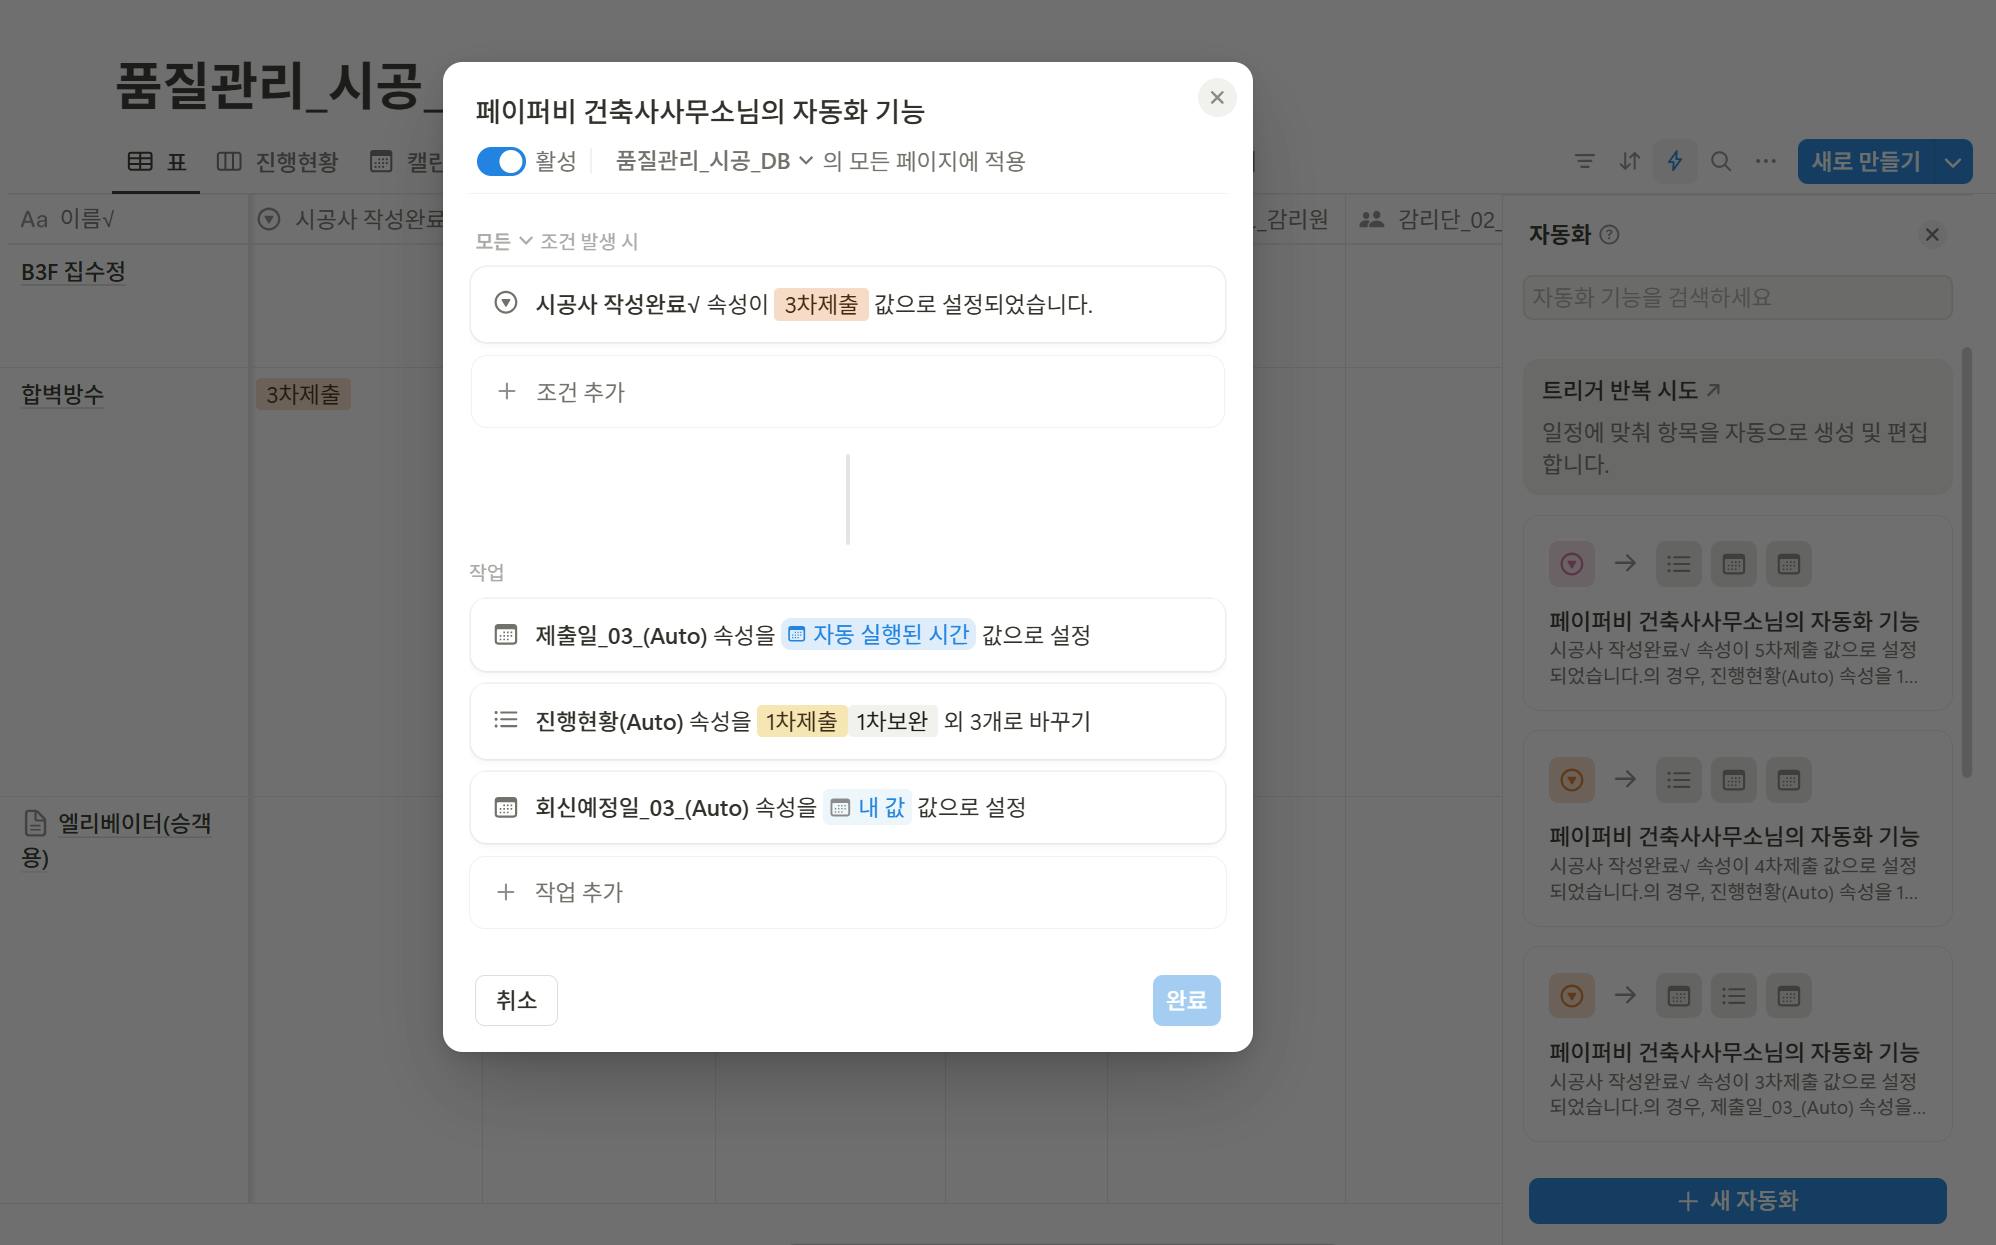Select the list action icon on the 4차제출 card

(x=1679, y=780)
